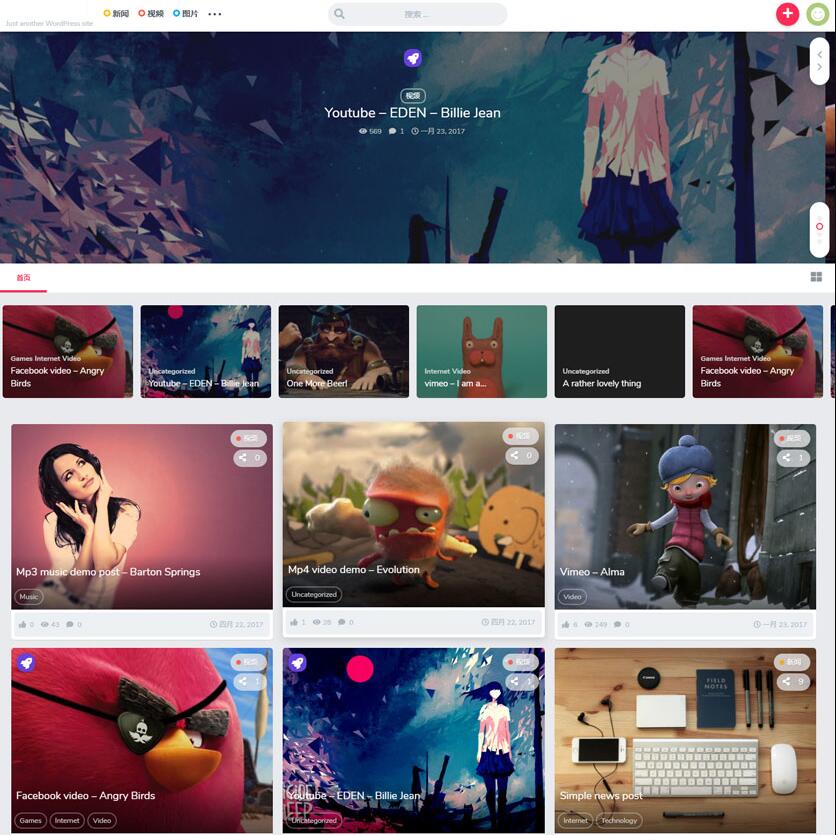The image size is (836, 835).
Task: Open comments icon under Mp3 music demo card
Action: (x=70, y=624)
